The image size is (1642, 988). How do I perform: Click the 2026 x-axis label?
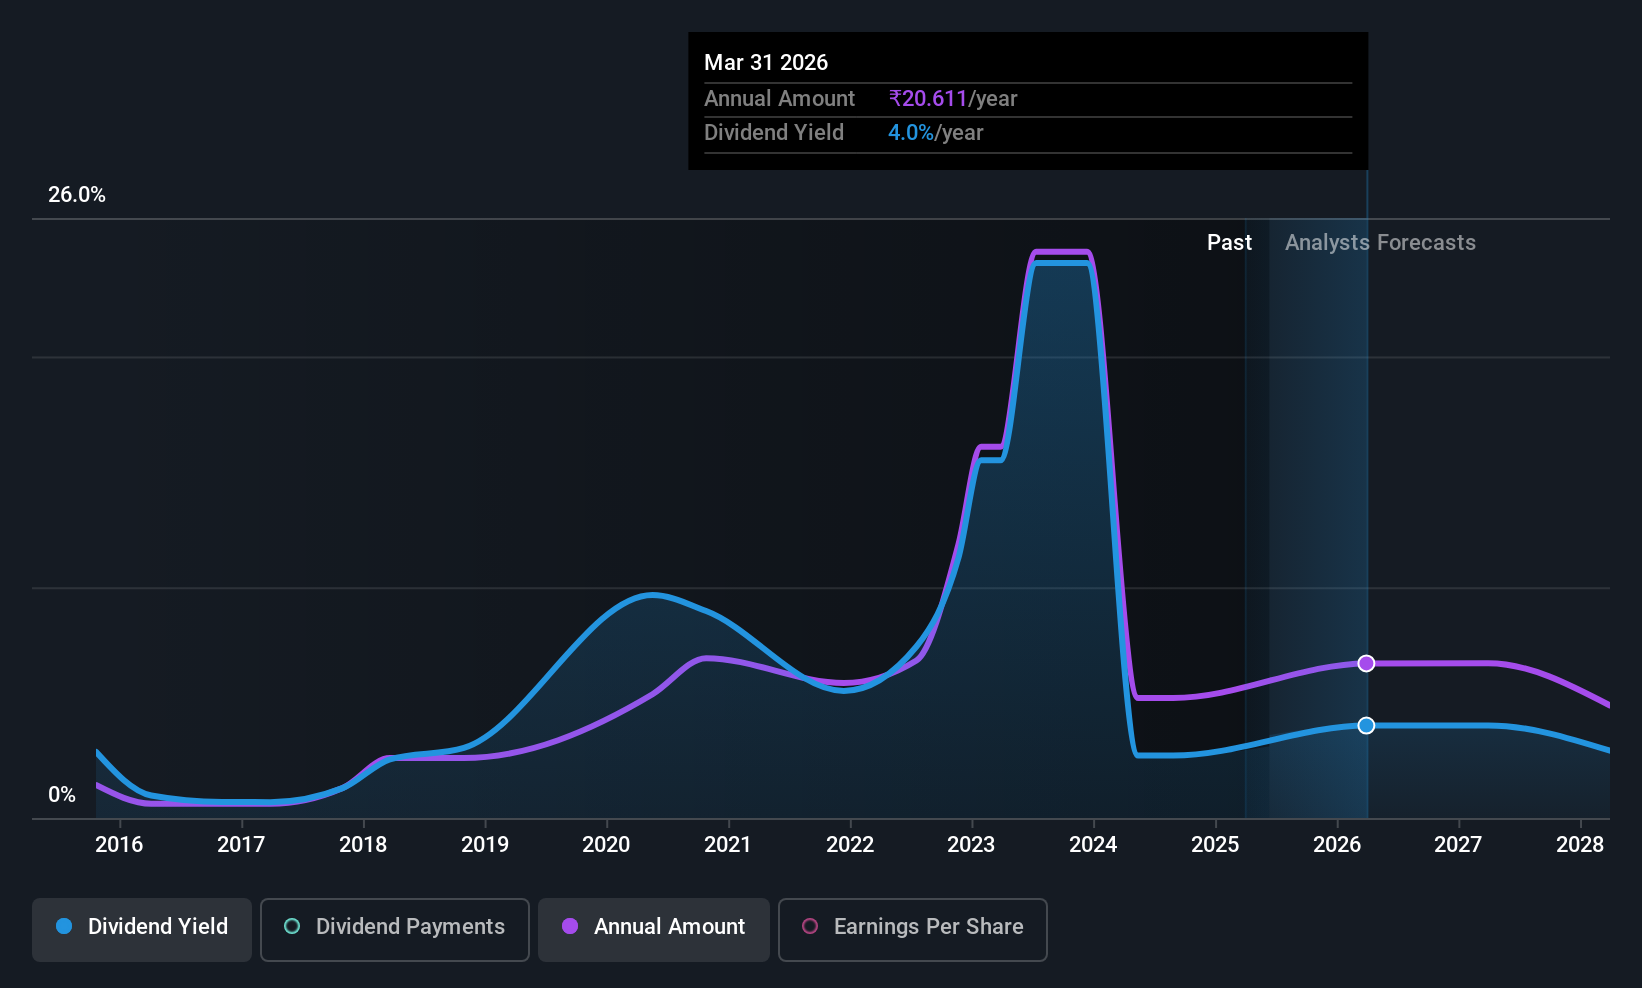(x=1337, y=845)
